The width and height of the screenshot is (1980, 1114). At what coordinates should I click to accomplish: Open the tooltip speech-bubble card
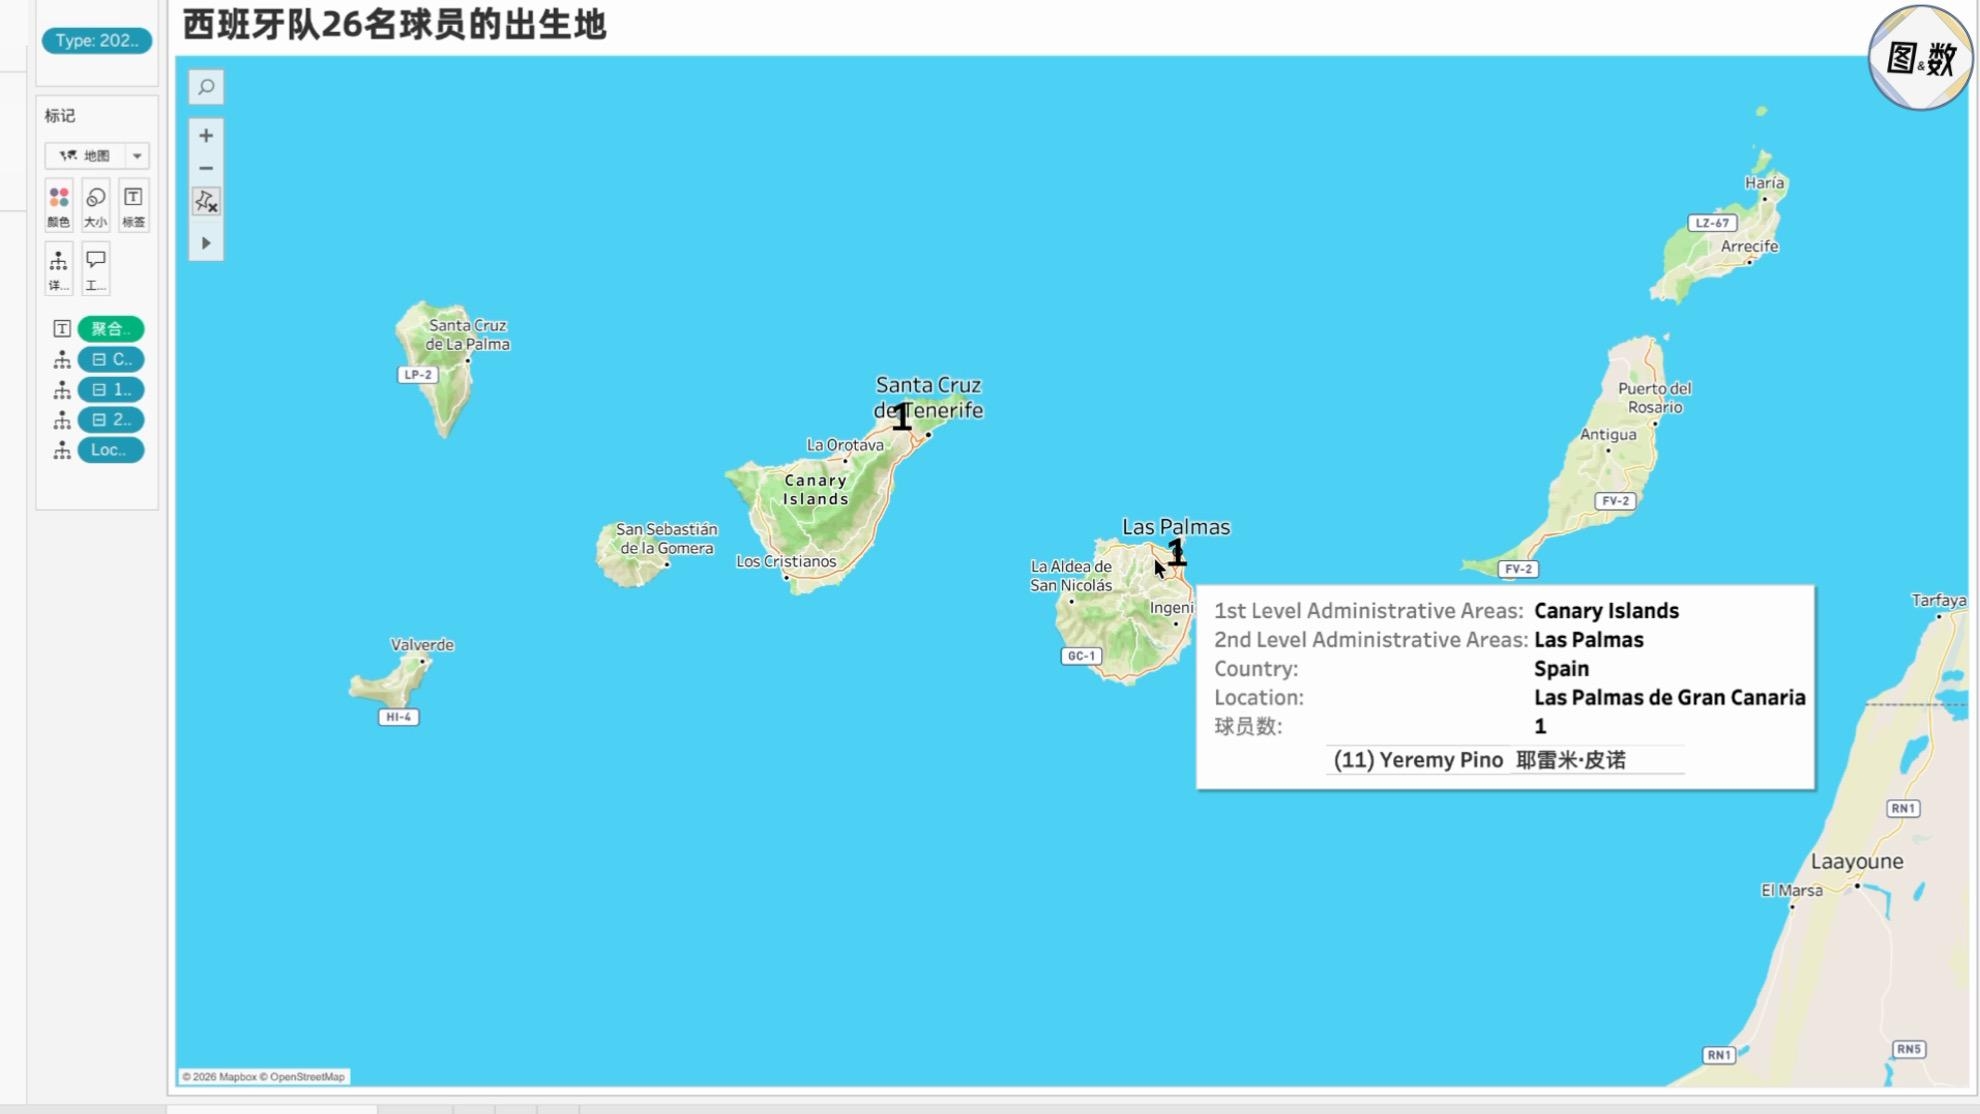coord(96,270)
